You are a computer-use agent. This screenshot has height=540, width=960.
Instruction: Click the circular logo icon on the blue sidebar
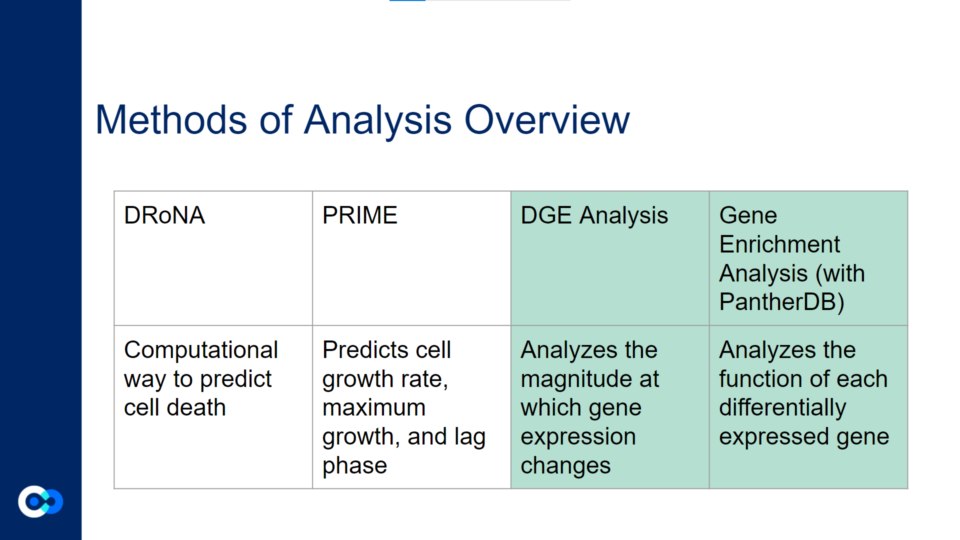point(40,500)
